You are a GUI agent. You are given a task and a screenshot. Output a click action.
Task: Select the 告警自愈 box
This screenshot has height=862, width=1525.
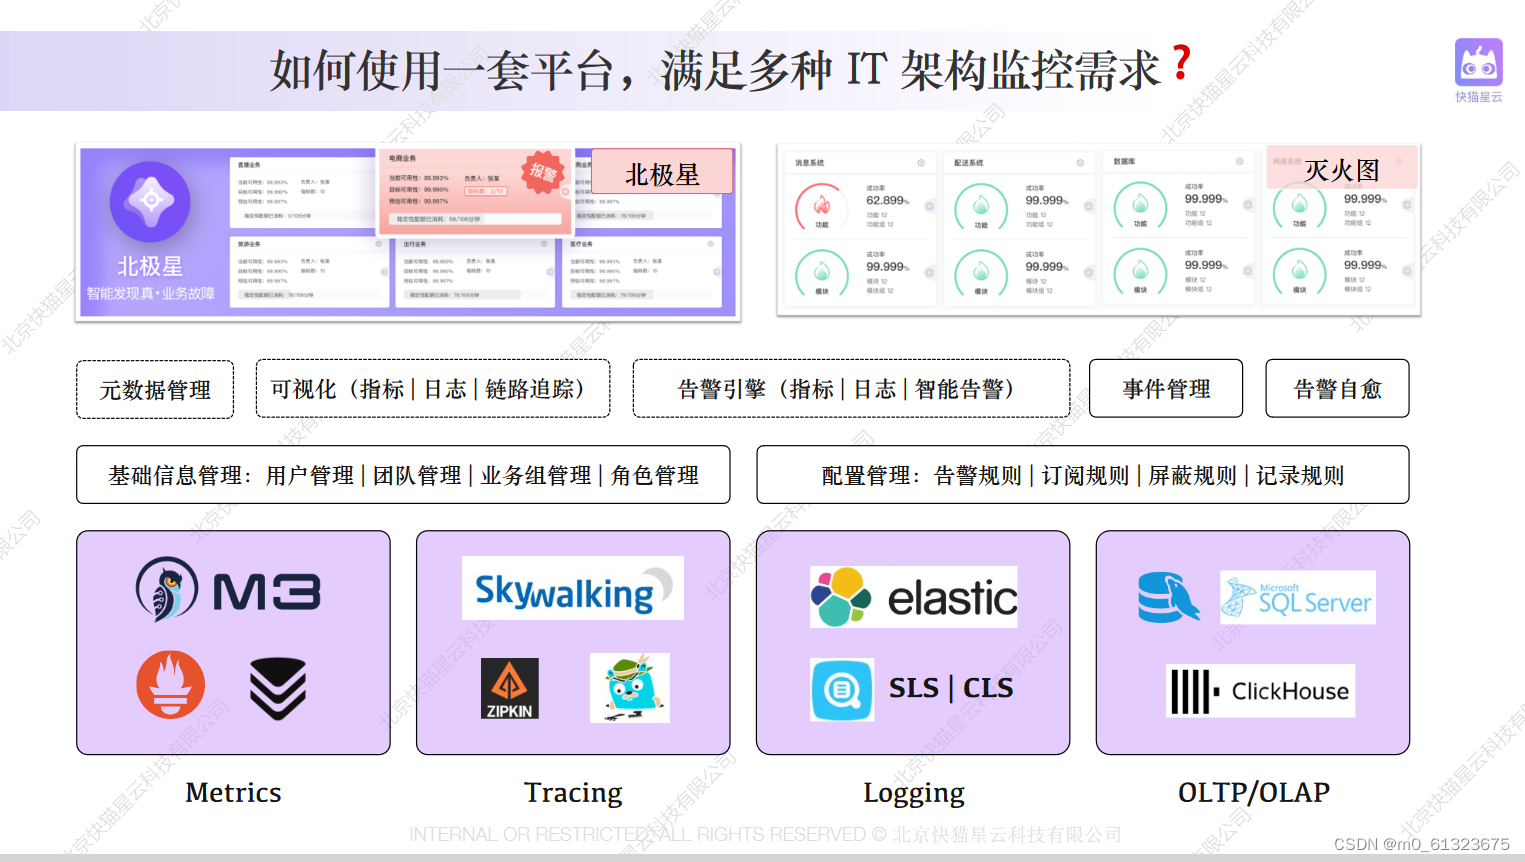[x=1337, y=388]
